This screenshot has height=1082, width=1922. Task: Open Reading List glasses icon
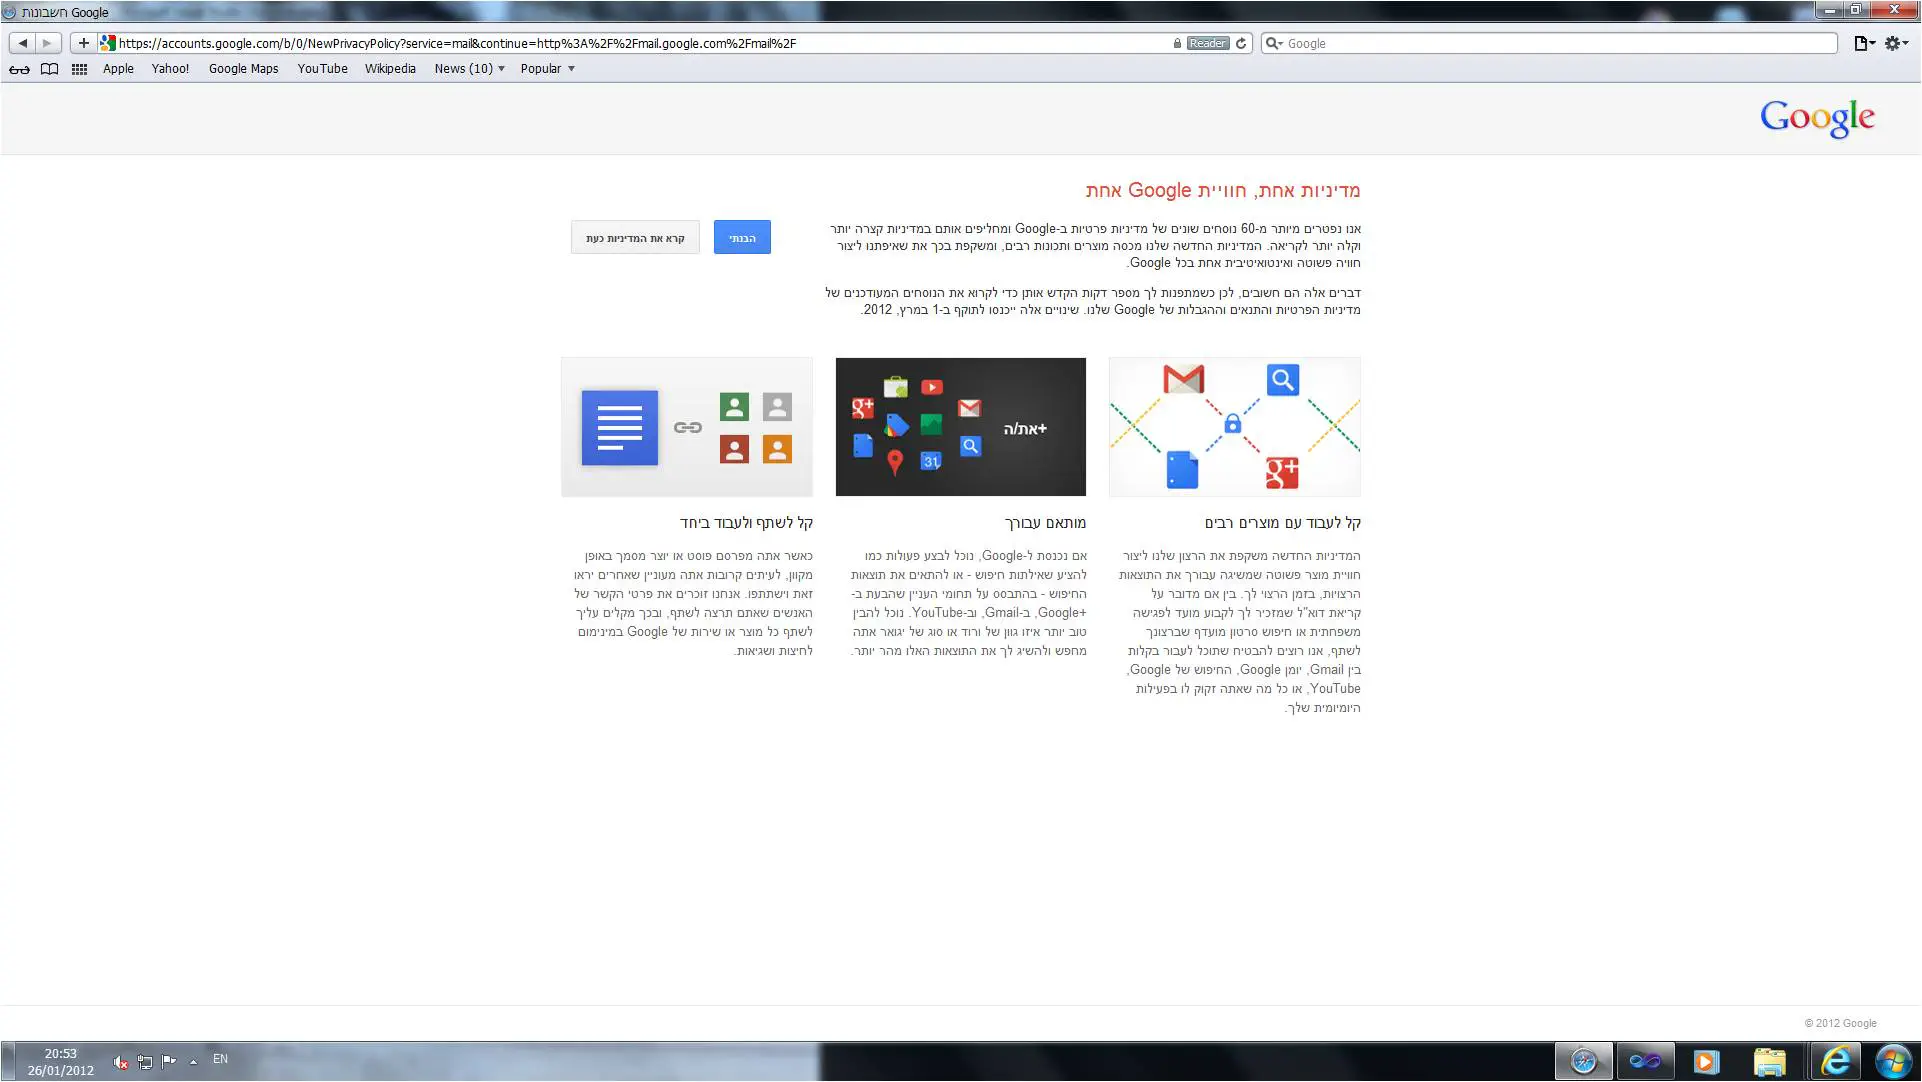19,69
